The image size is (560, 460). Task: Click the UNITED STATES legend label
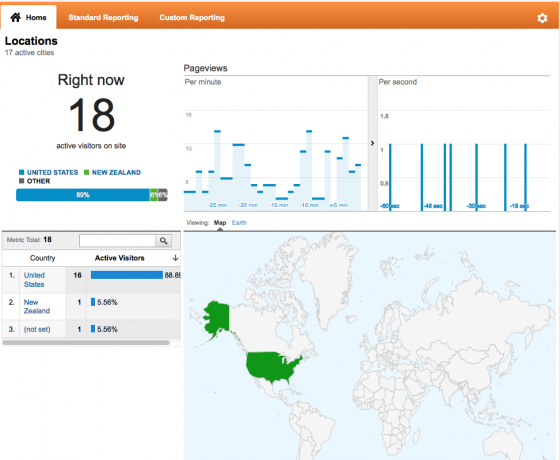(52, 172)
